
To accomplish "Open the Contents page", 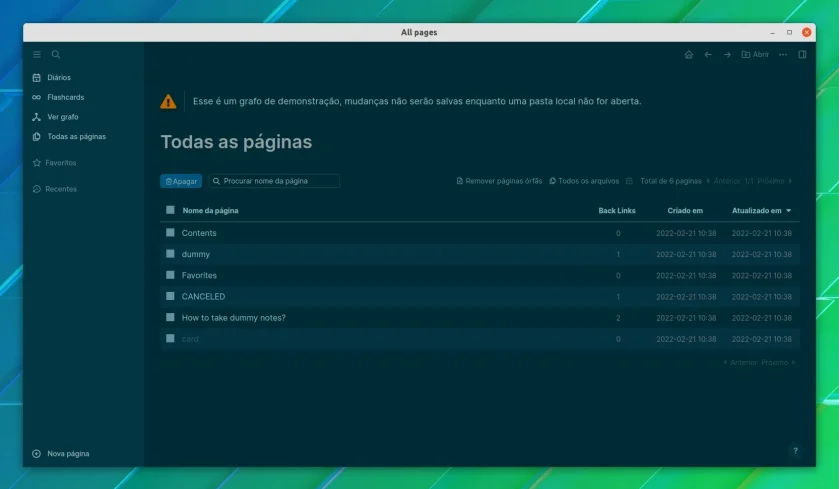I will click(x=199, y=233).
